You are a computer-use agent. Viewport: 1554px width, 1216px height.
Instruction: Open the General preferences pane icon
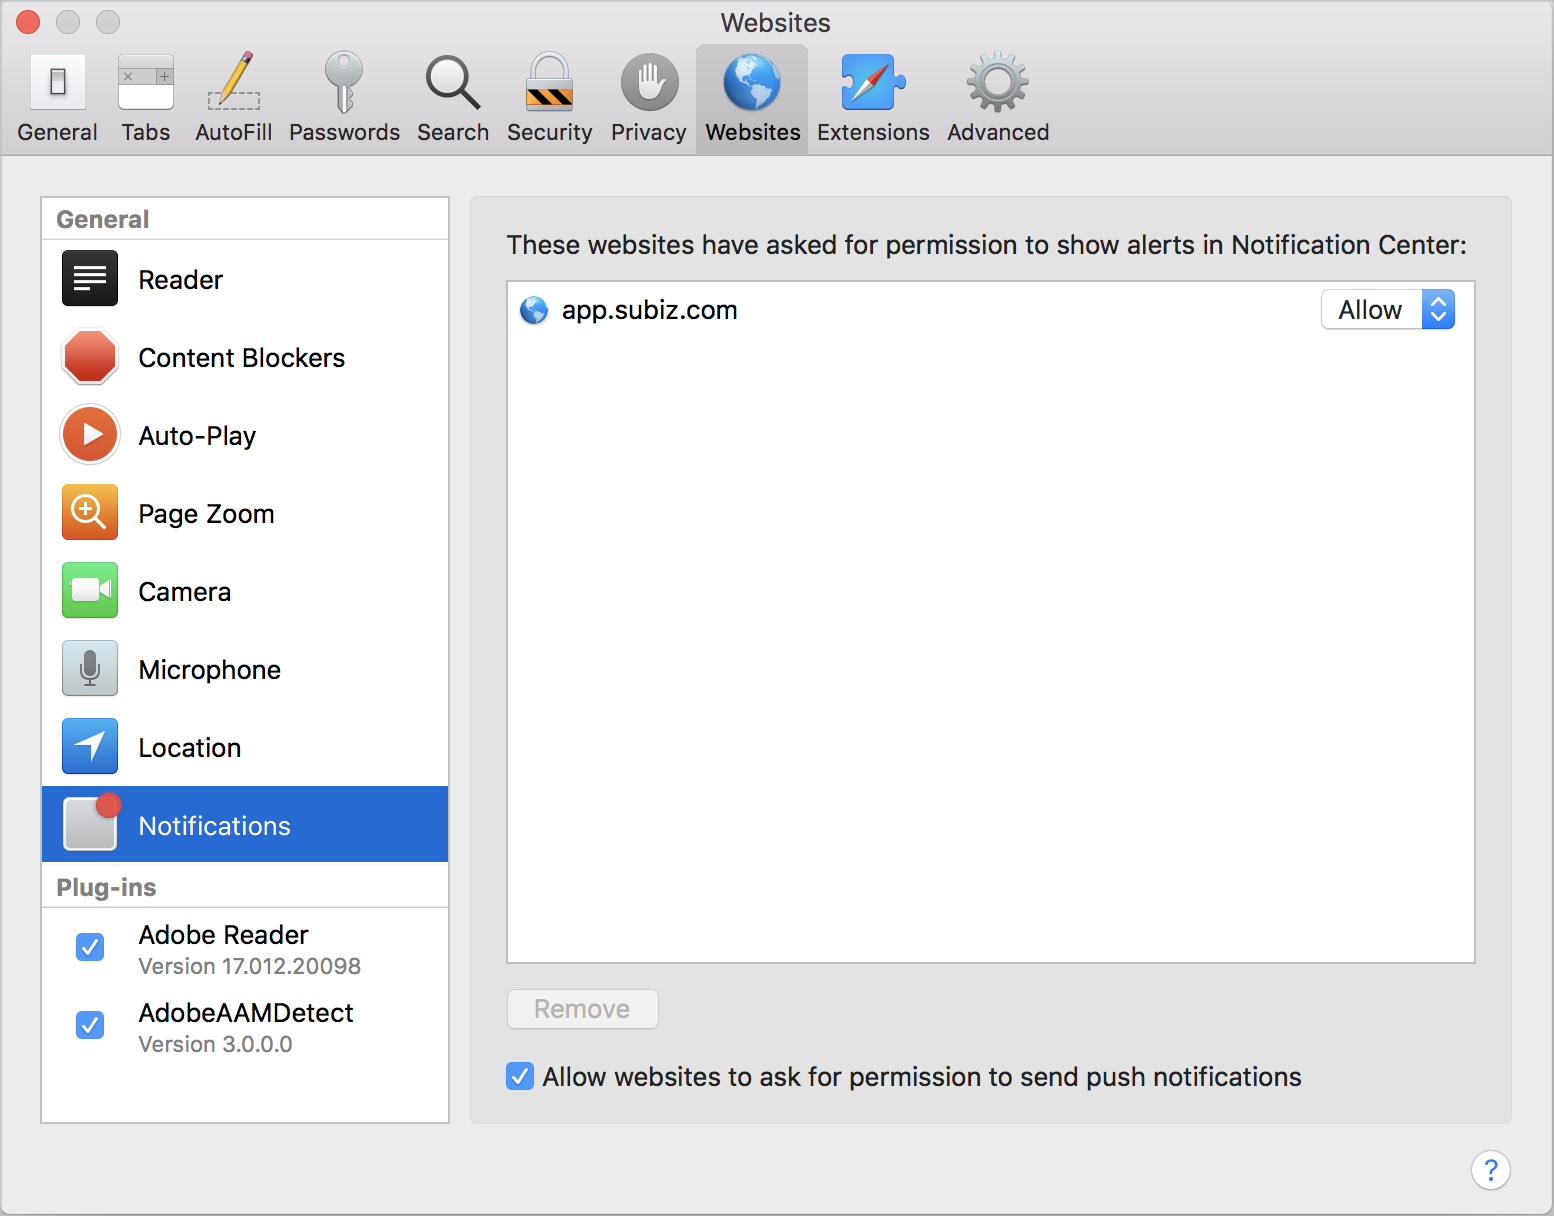pyautogui.click(x=57, y=83)
